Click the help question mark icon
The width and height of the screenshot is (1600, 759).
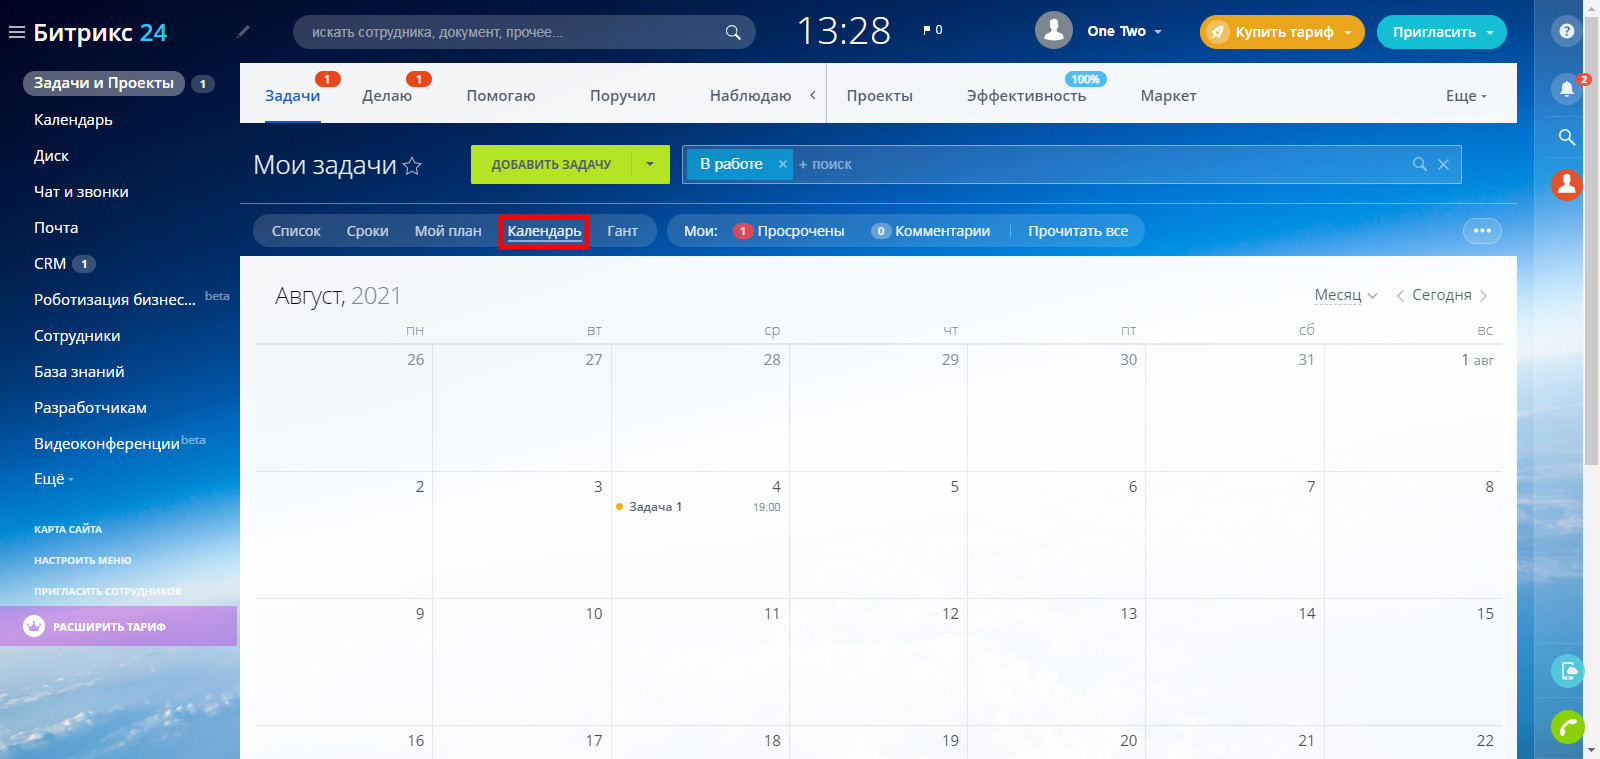(1566, 31)
